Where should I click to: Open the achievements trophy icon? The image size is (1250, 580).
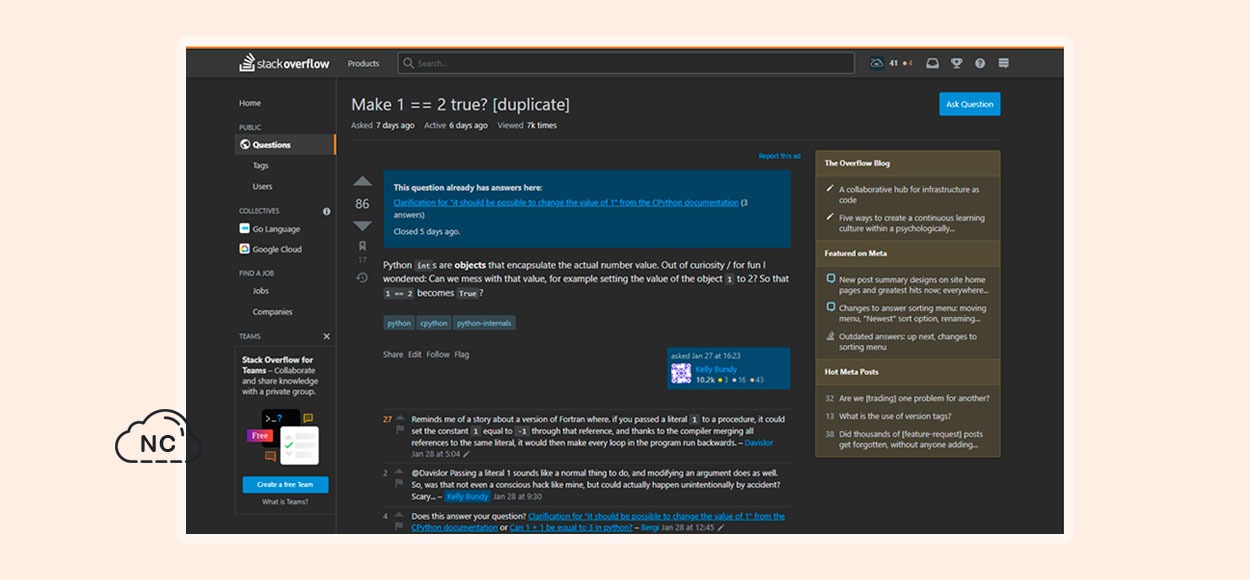tap(956, 63)
